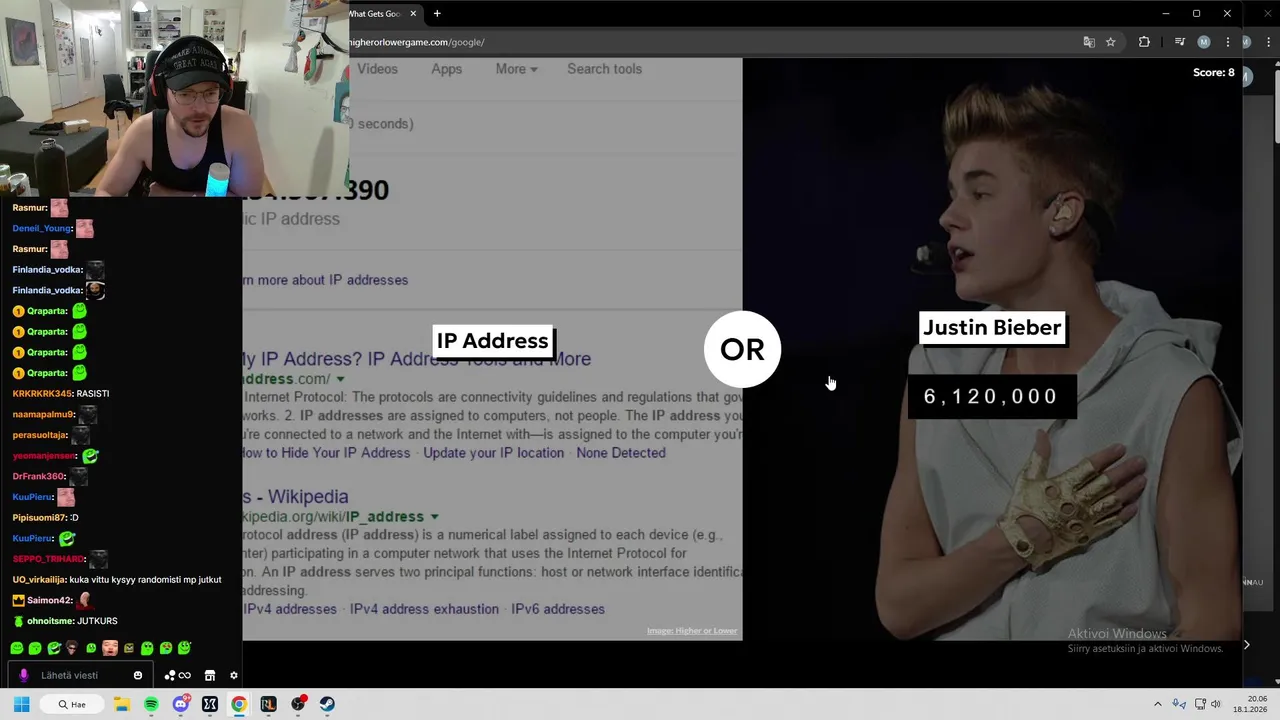Image resolution: width=1280 pixels, height=720 pixels.
Task: Click the Image: Higher or Lower credit
Action: pos(692,631)
